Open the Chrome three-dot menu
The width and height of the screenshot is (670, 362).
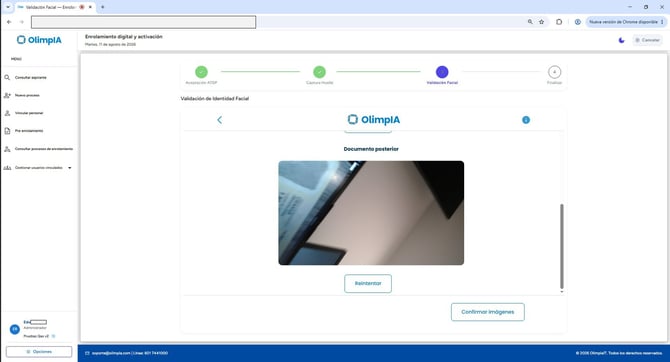(x=662, y=22)
